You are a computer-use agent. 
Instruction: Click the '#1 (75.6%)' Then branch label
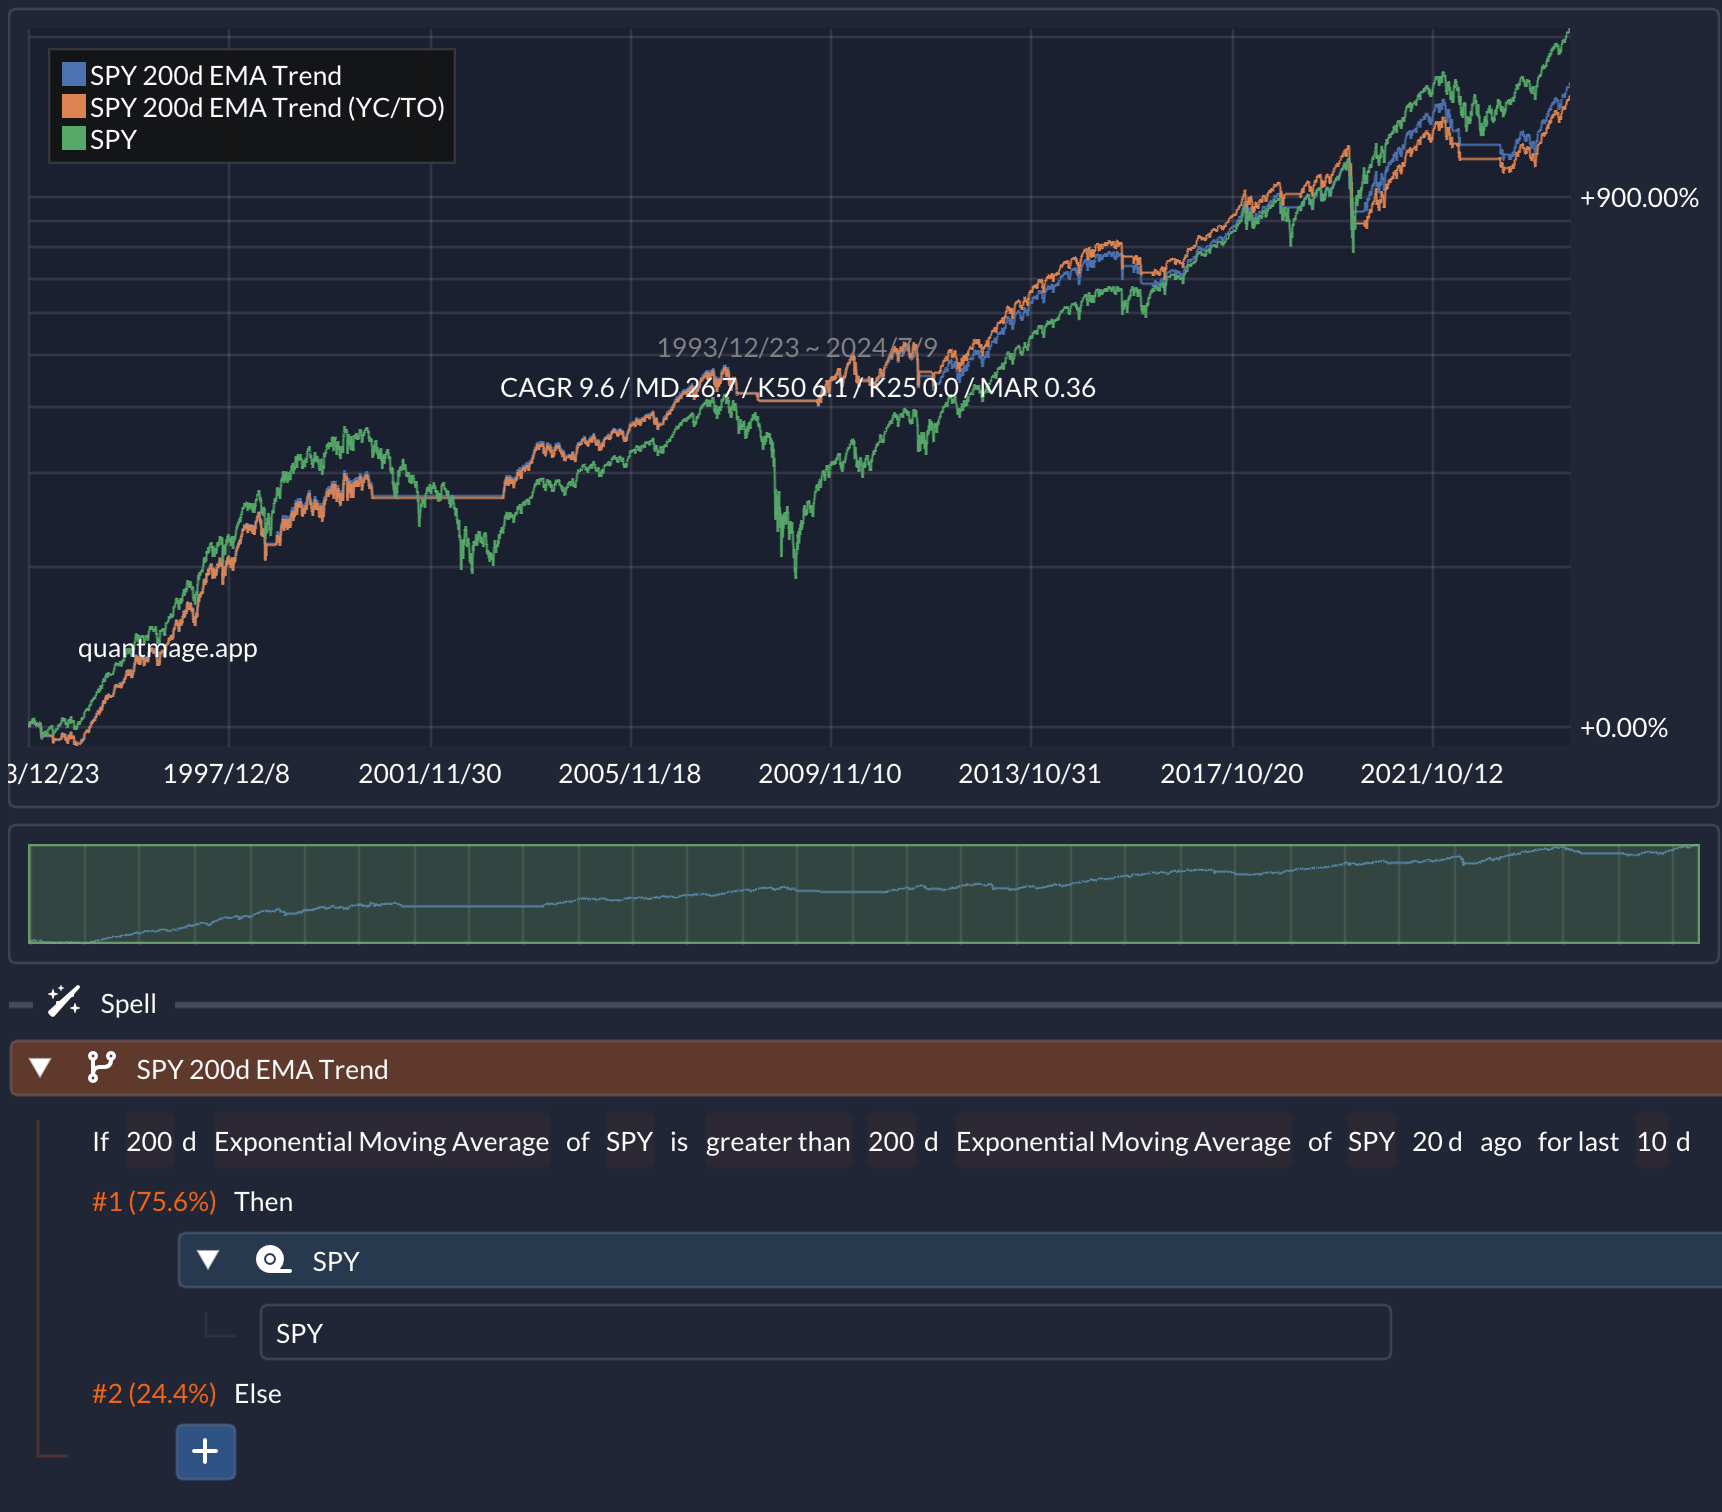coord(154,1201)
